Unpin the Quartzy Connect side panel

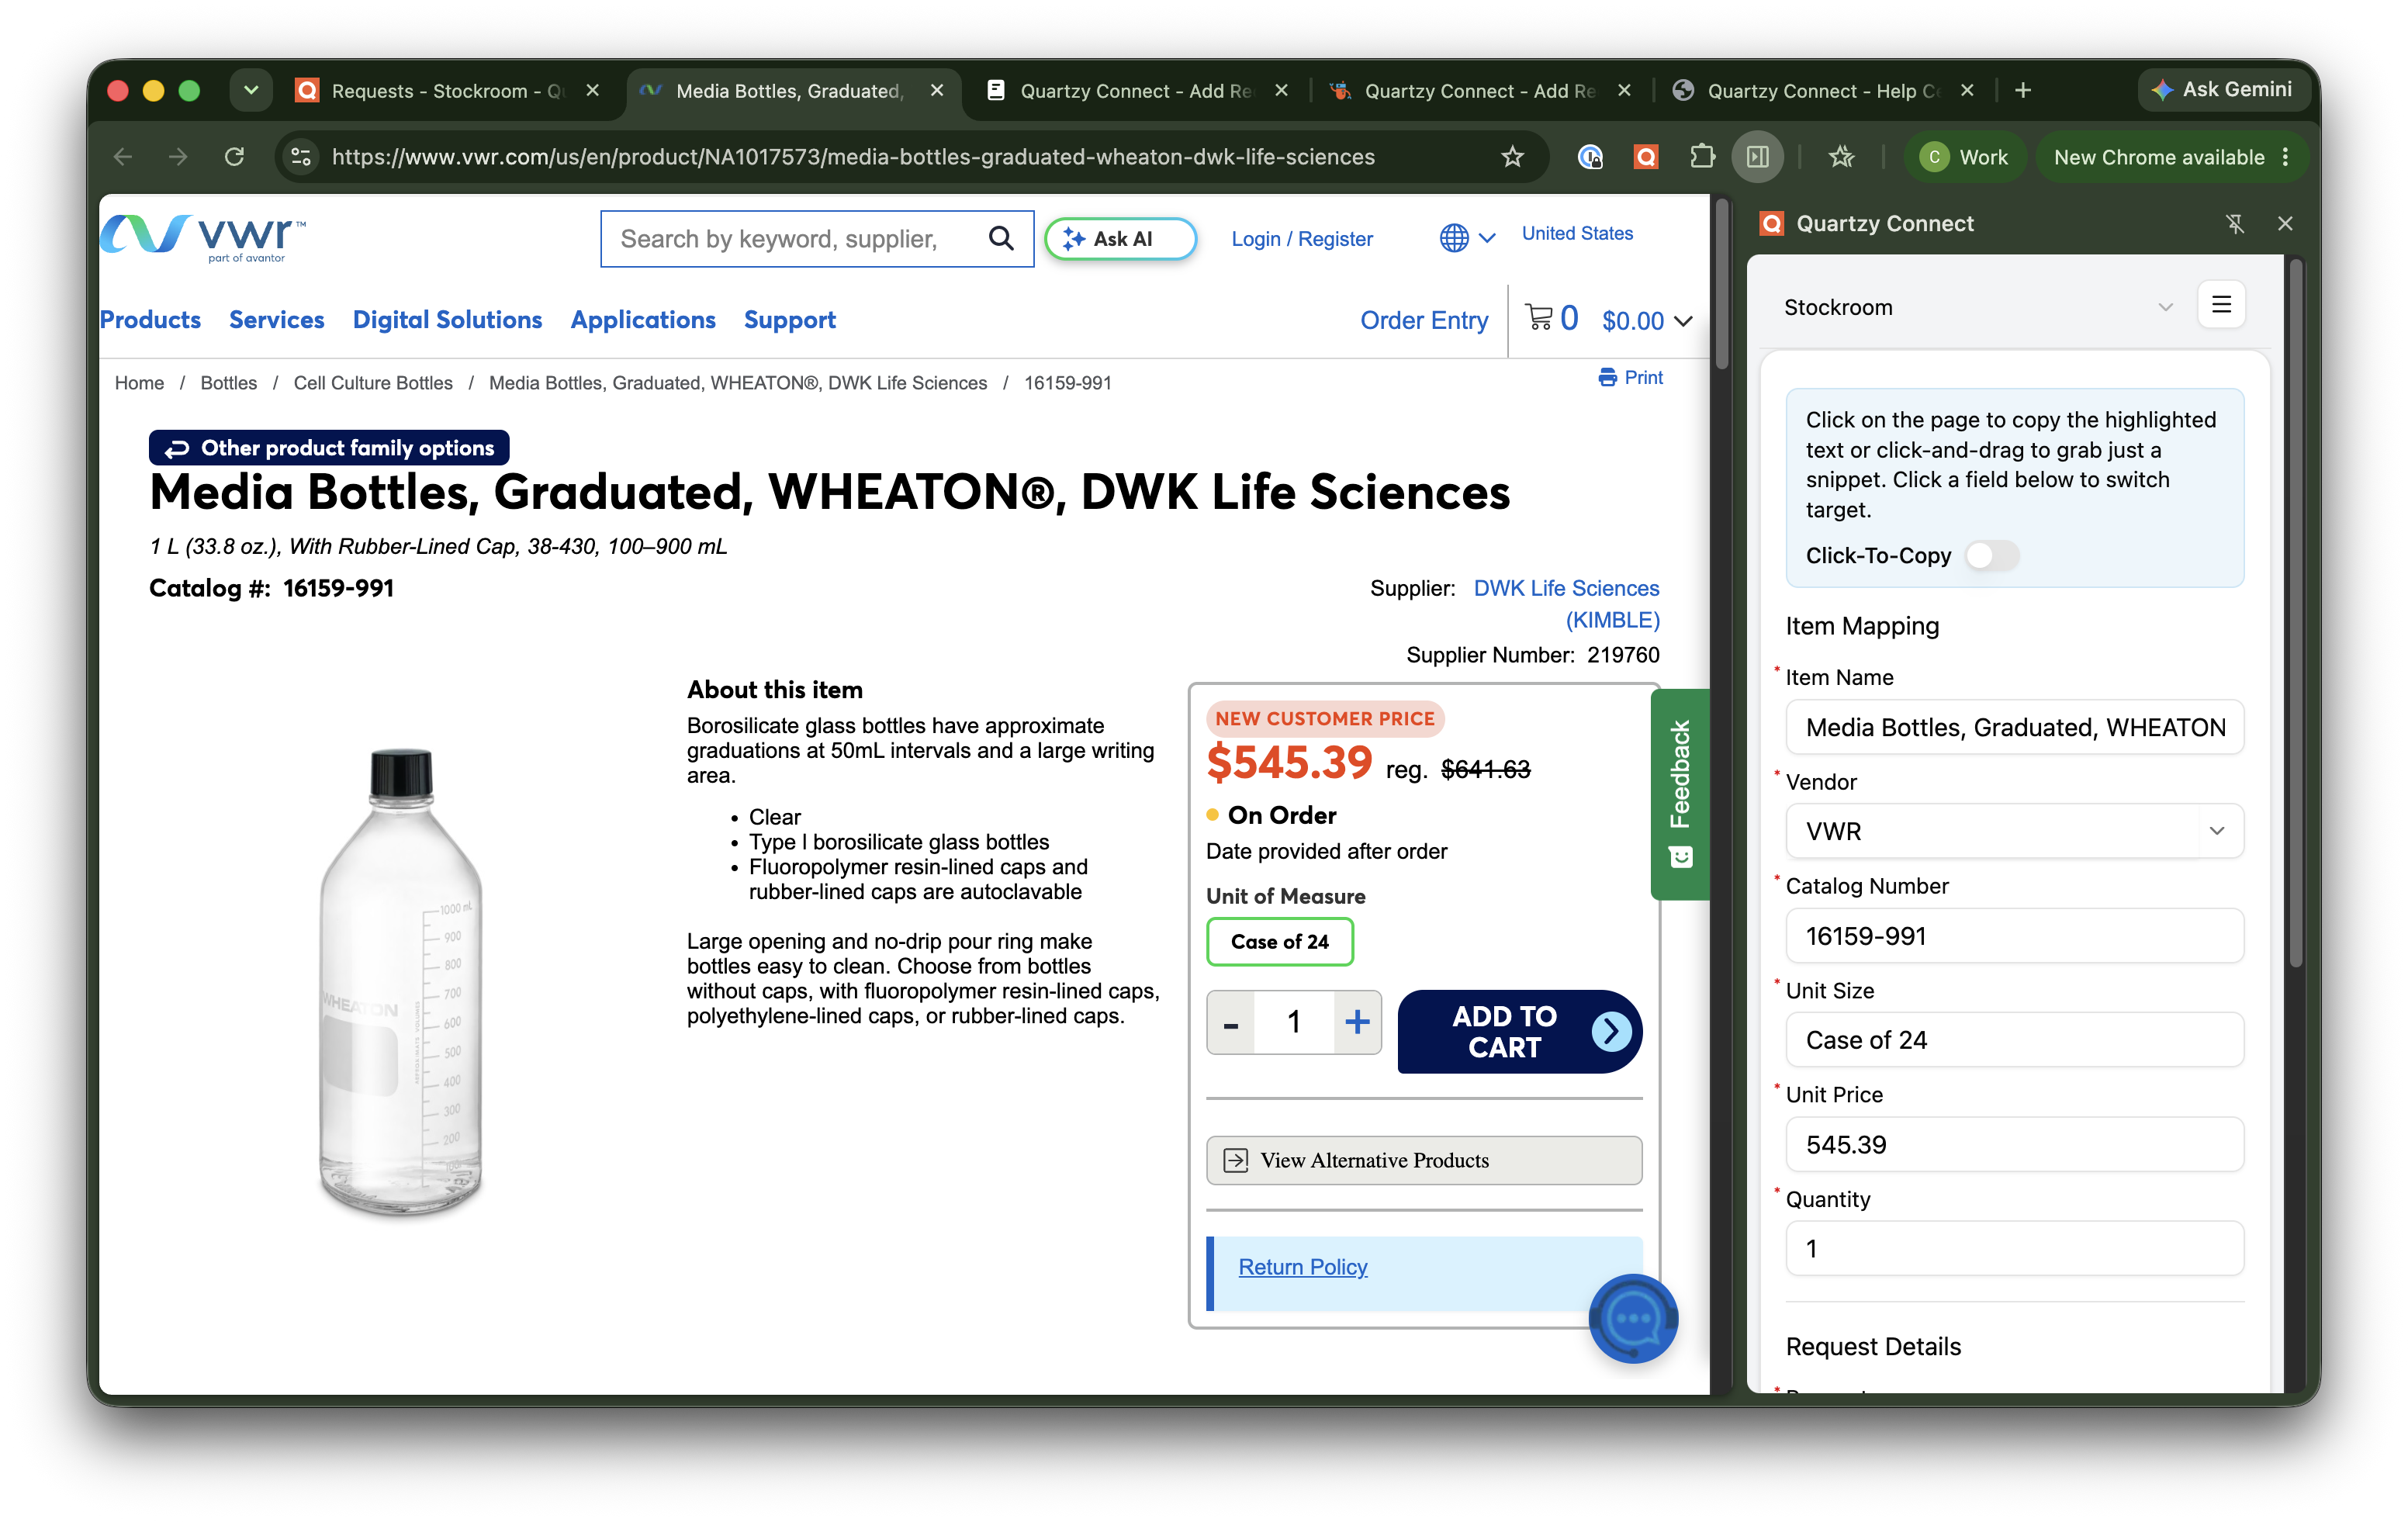[2235, 223]
